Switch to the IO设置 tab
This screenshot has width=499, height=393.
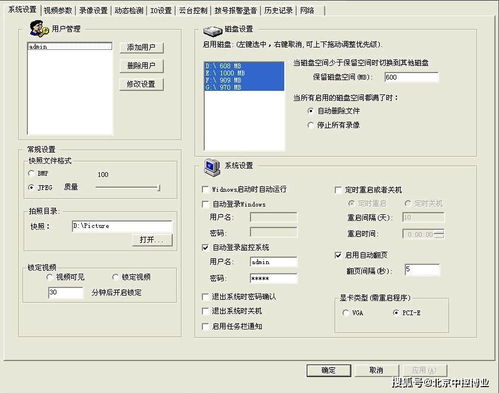click(161, 11)
